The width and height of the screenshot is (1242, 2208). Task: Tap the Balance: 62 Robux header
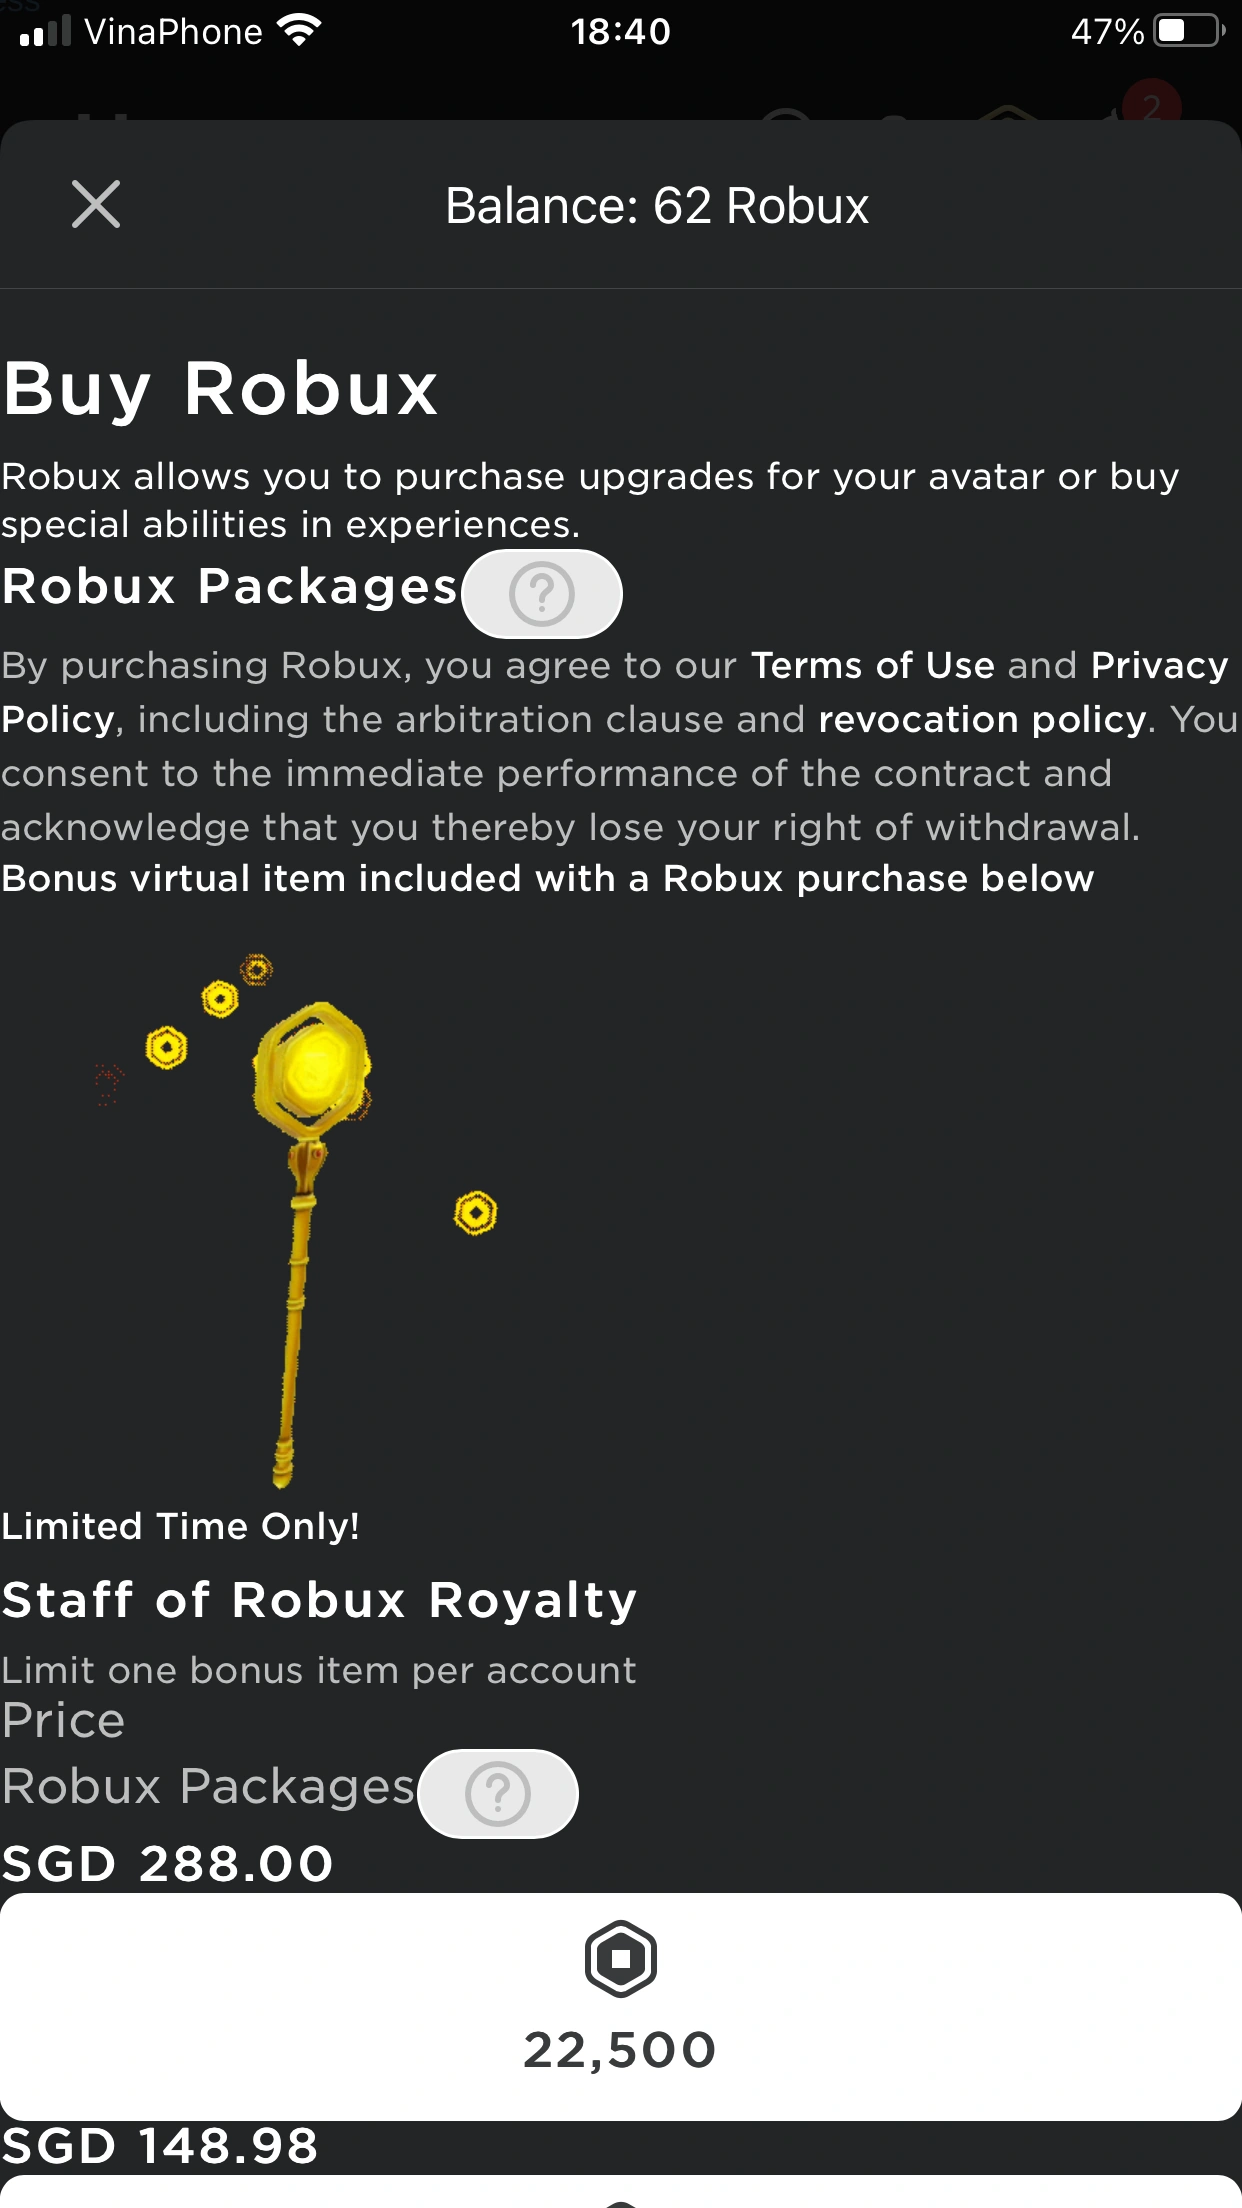(656, 206)
